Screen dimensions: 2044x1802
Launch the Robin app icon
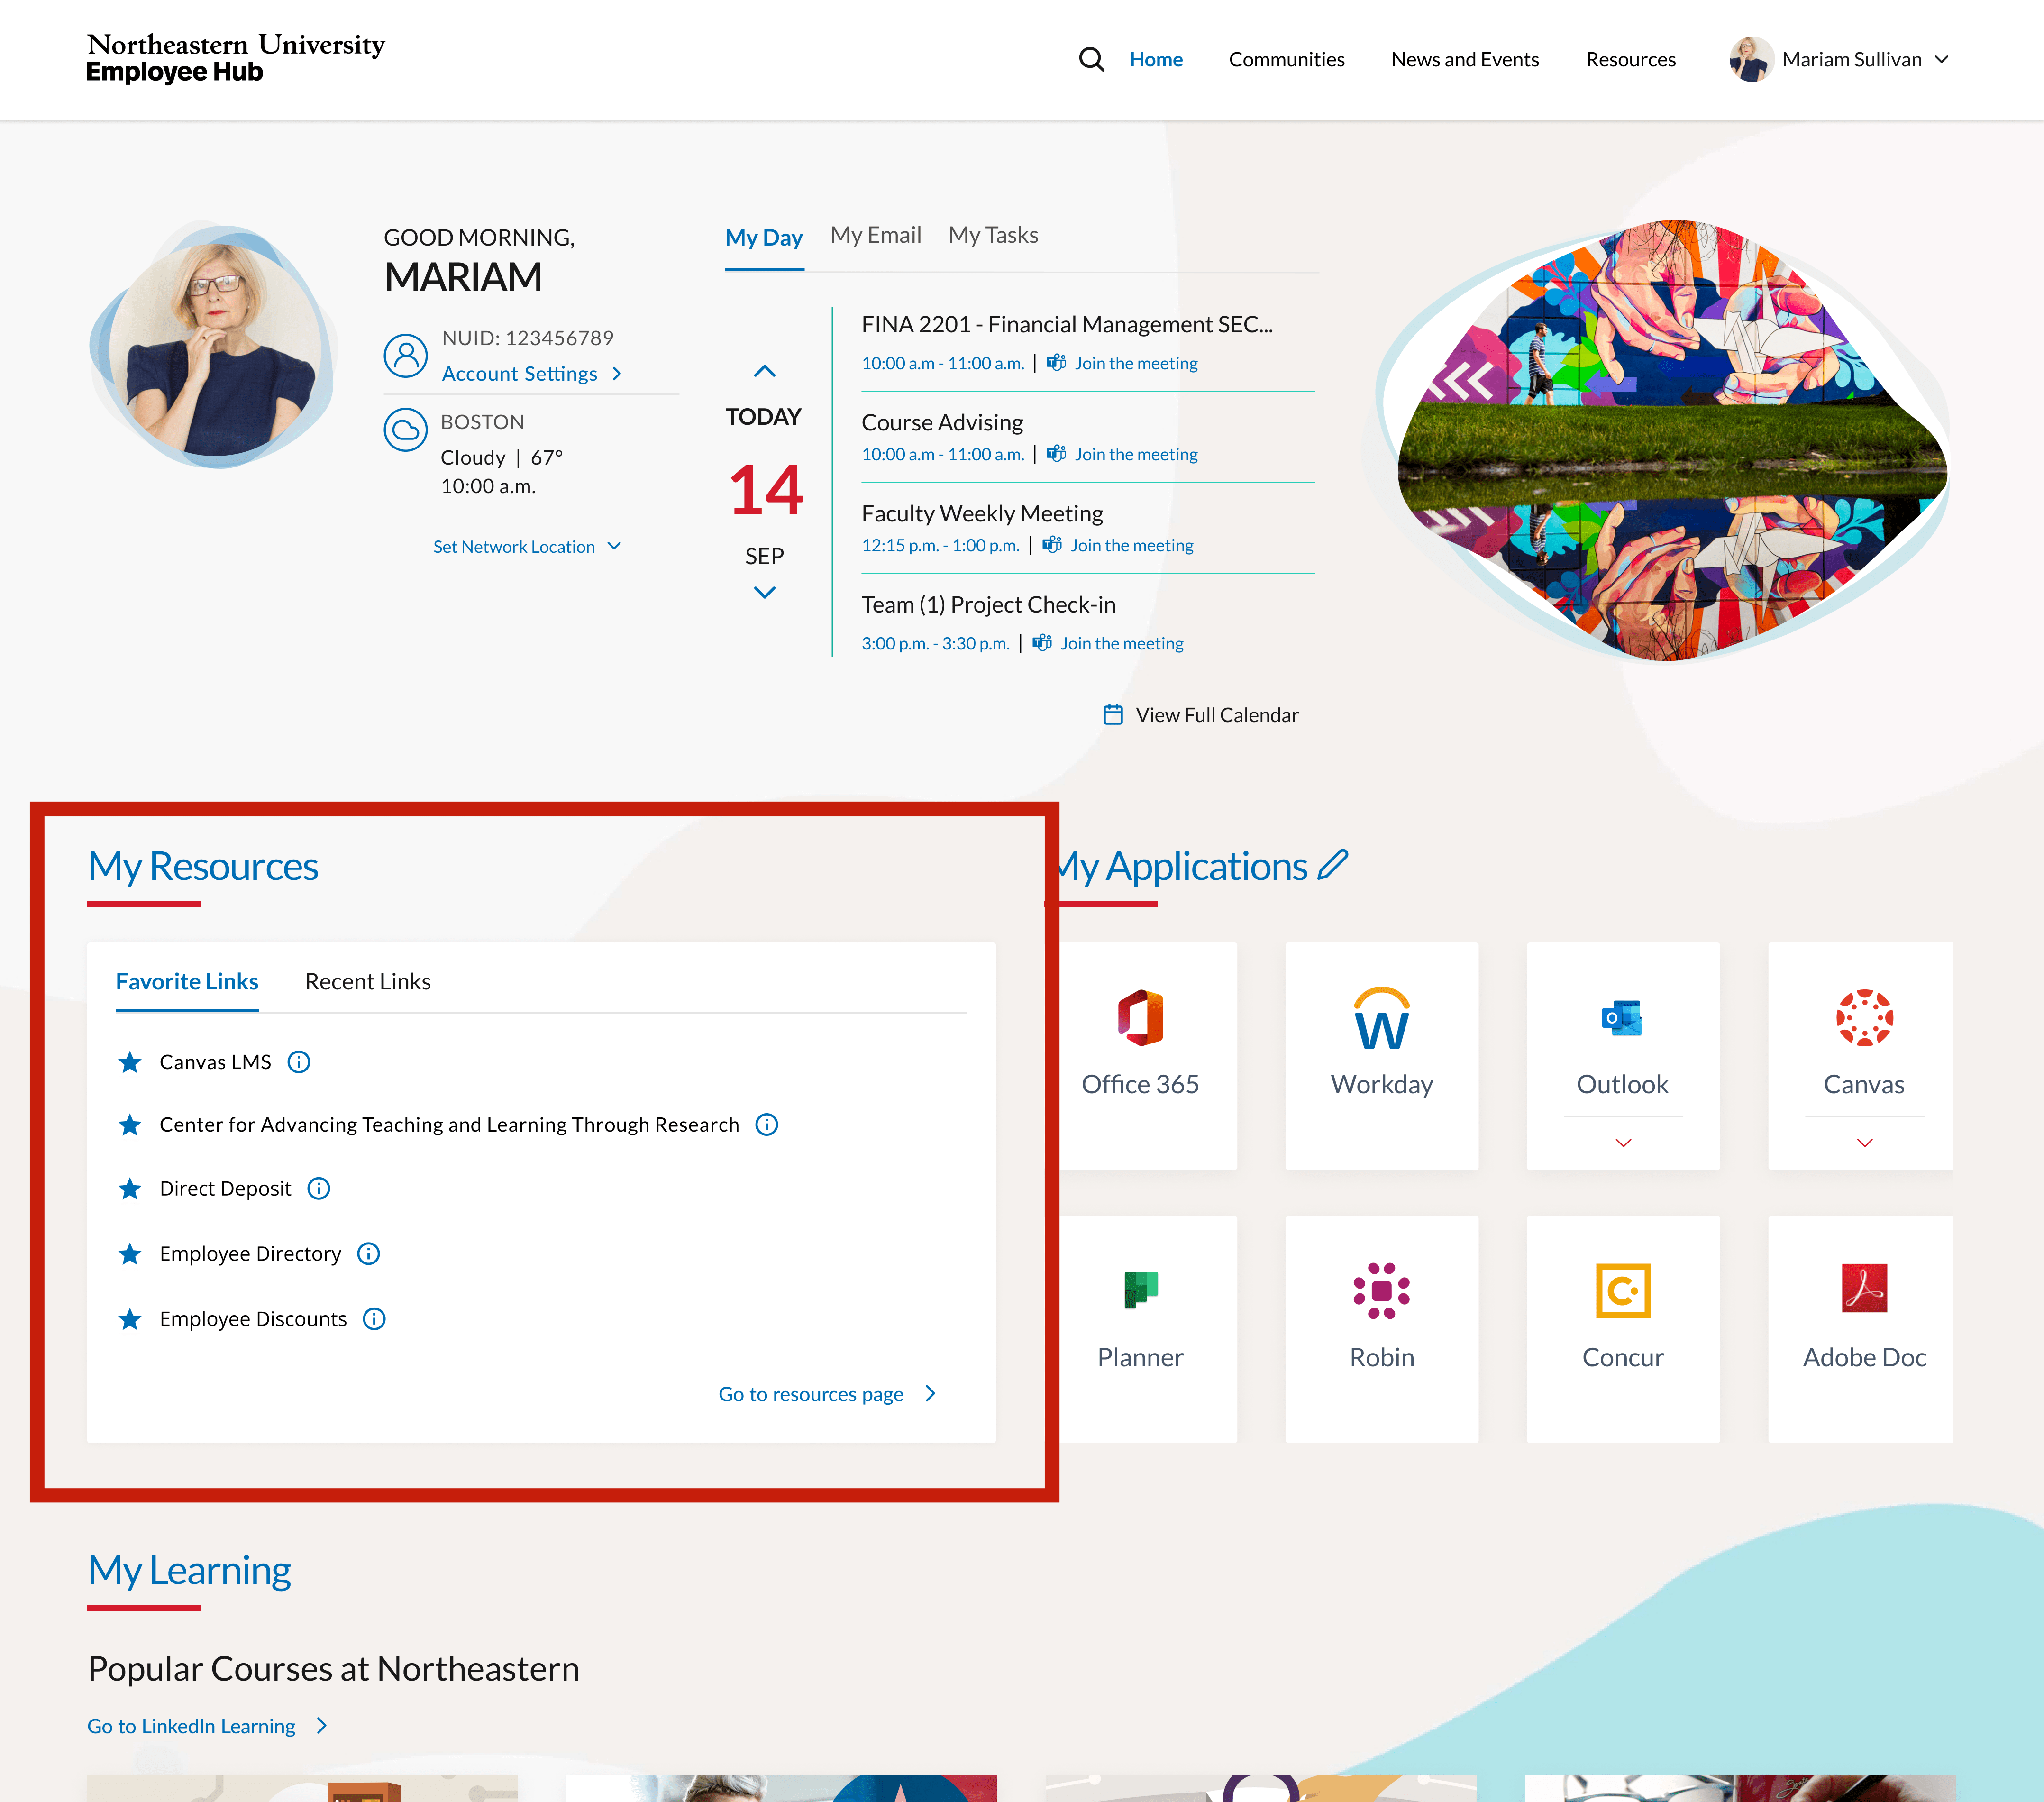1381,1291
